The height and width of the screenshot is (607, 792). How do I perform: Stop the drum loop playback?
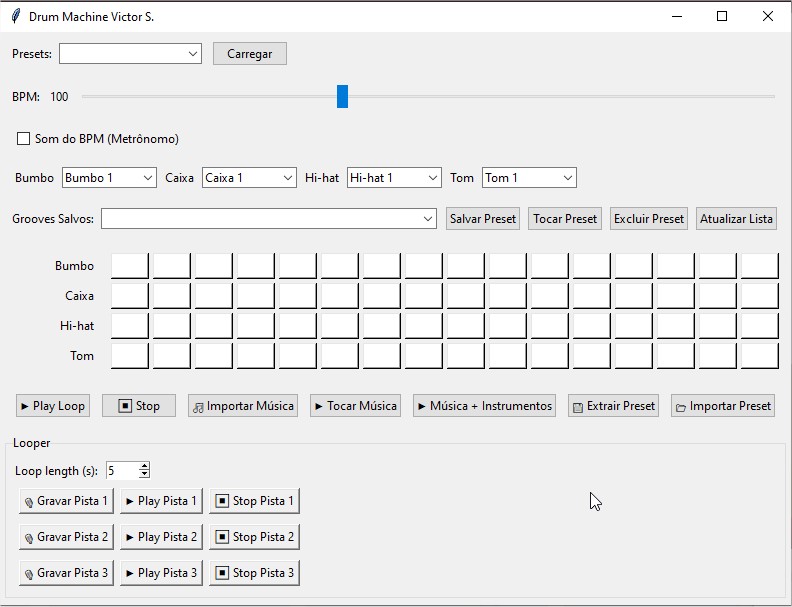[139, 406]
